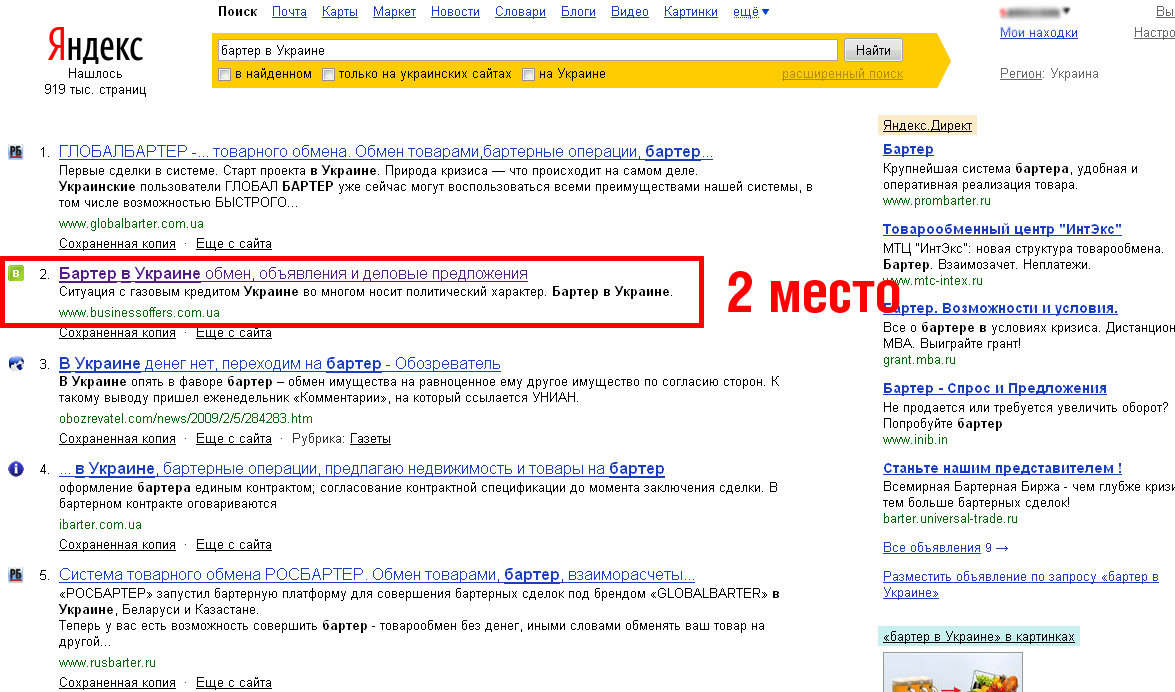Enable "только на украинских сайтах" checkbox
Image resolution: width=1175 pixels, height=692 pixels.
pyautogui.click(x=328, y=74)
